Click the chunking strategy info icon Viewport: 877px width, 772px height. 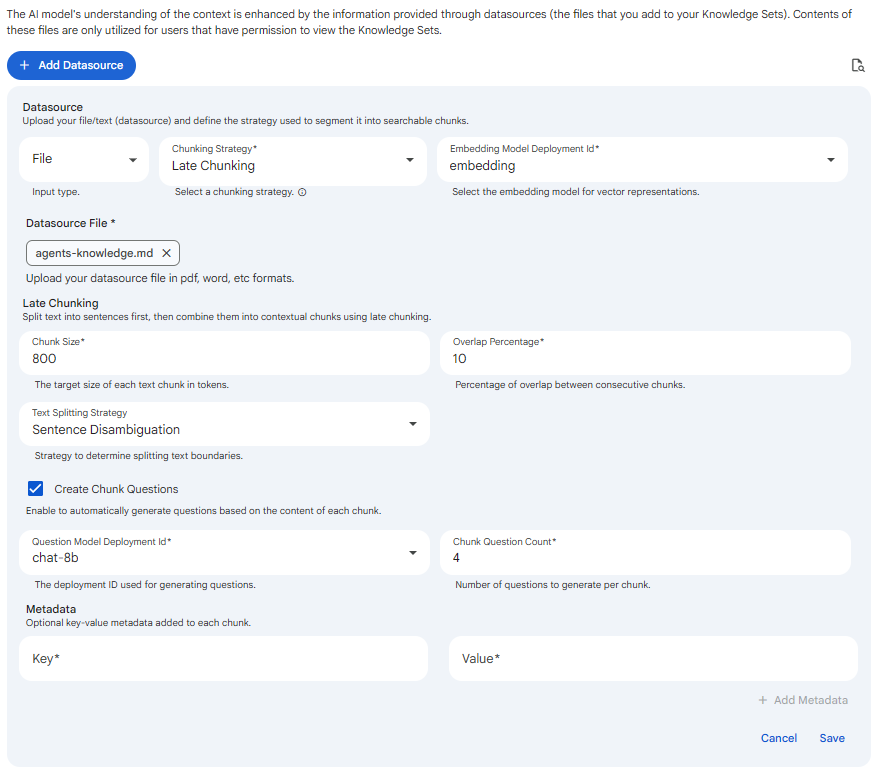tap(302, 192)
